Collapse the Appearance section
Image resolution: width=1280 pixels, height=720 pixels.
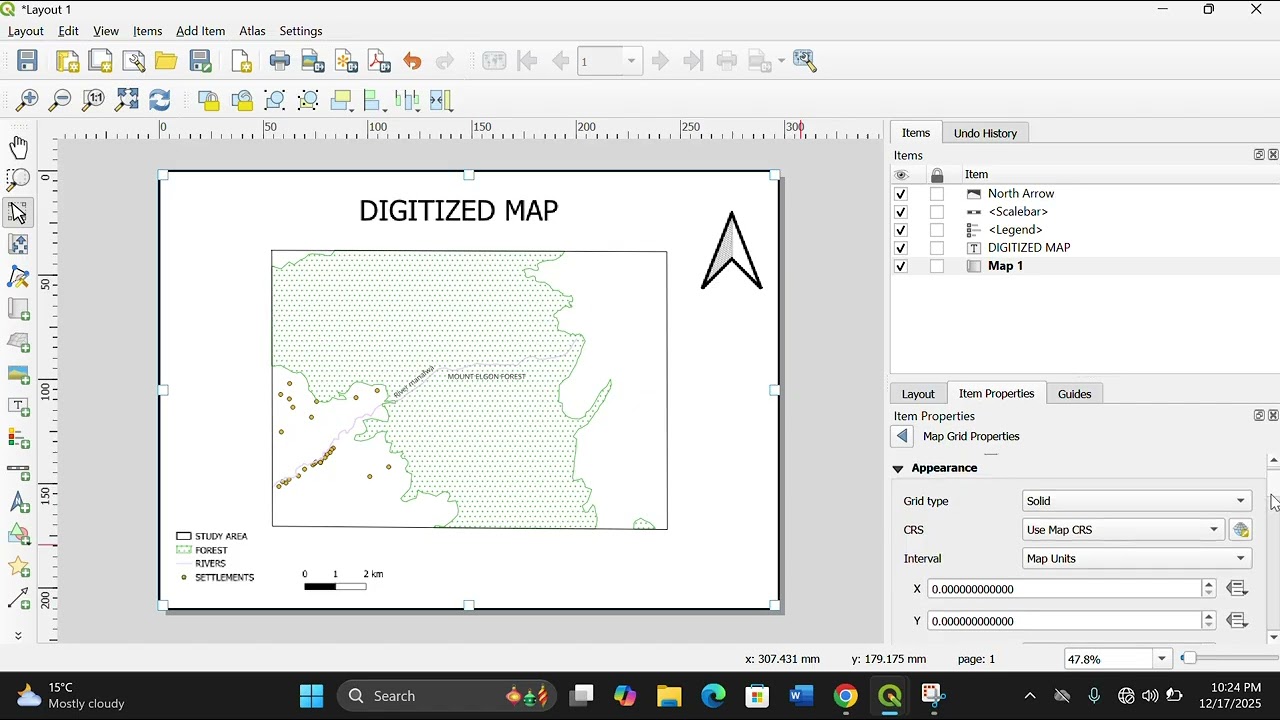pos(898,468)
